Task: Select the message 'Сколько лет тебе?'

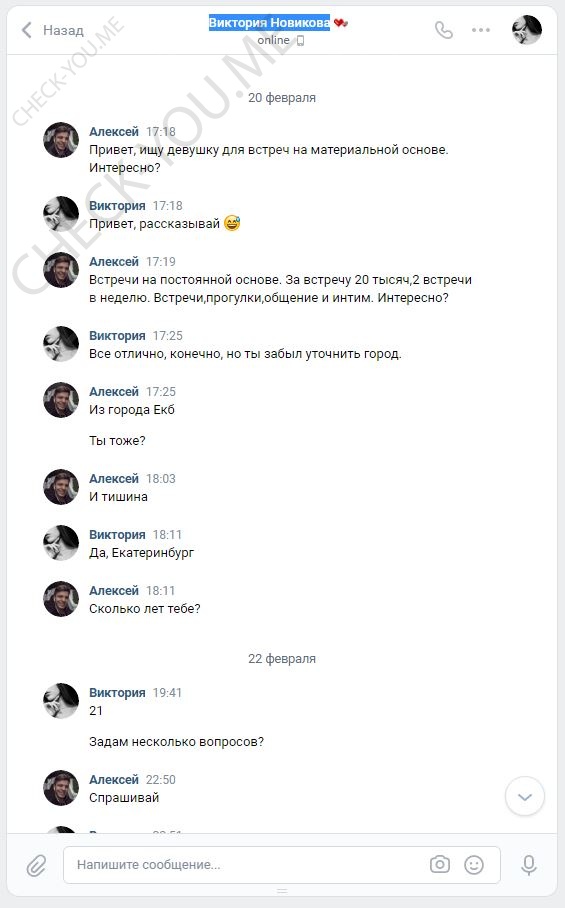Action: click(x=145, y=609)
